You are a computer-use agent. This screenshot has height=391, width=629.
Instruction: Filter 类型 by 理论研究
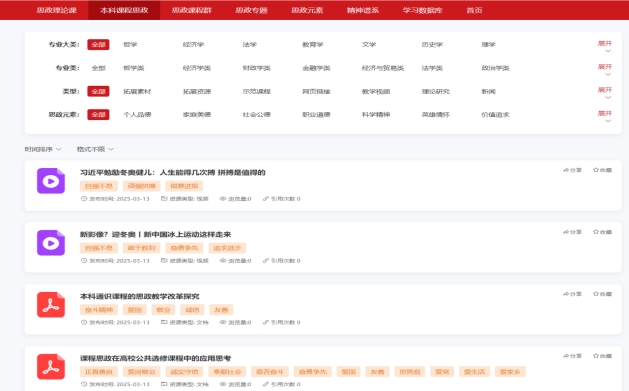coord(436,91)
